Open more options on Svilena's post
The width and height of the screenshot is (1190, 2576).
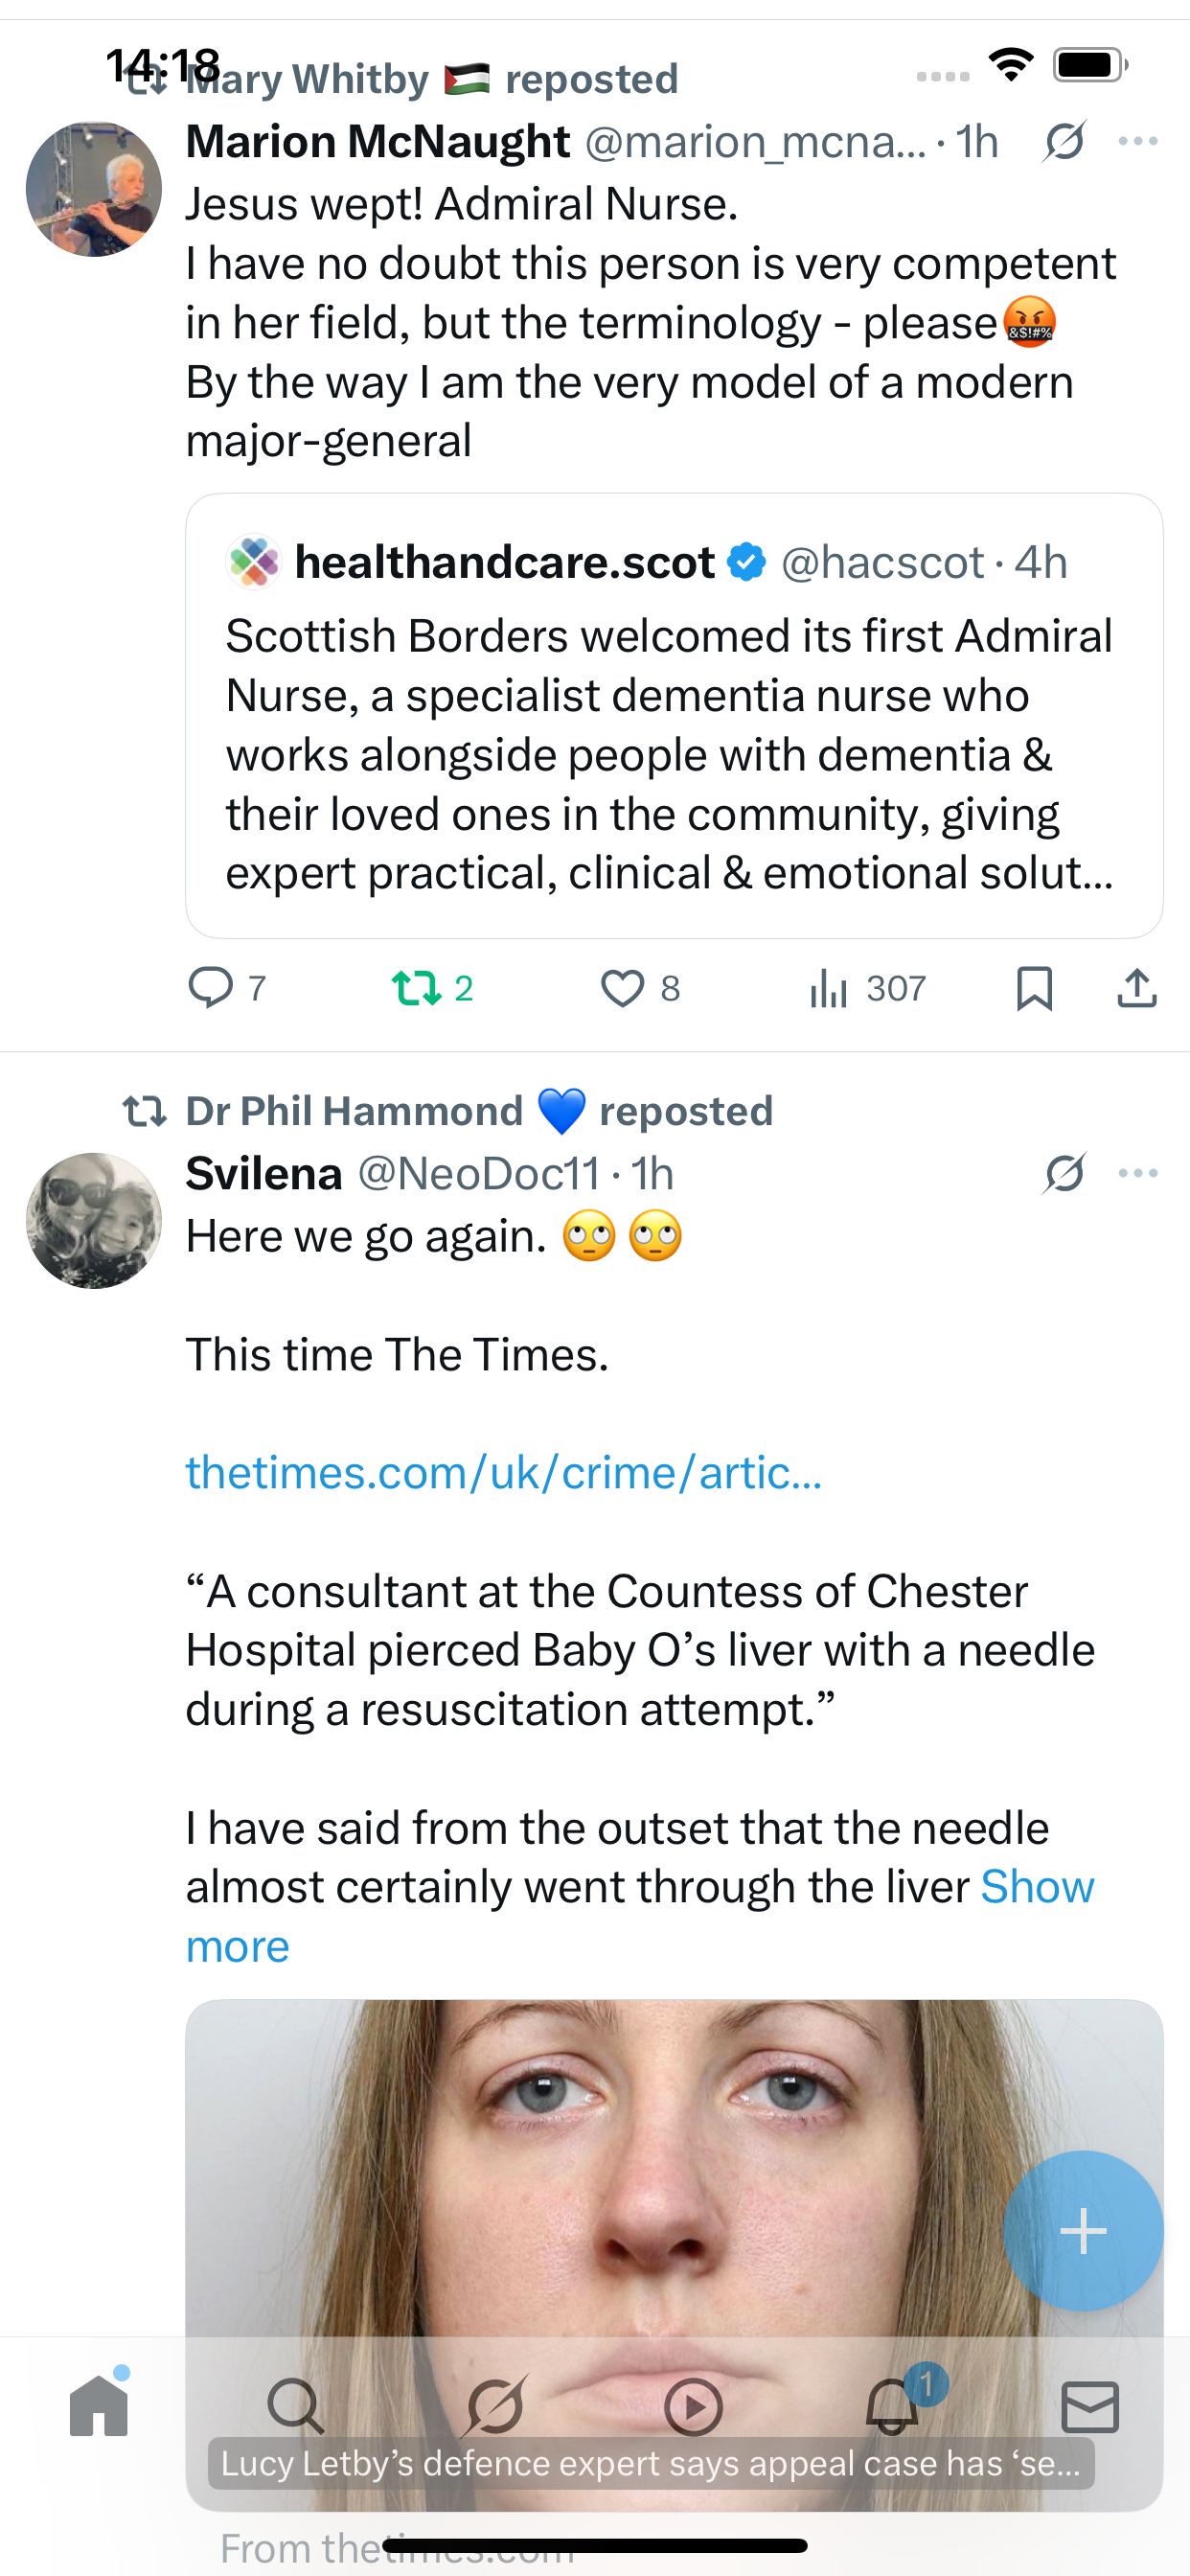[x=1138, y=1173]
